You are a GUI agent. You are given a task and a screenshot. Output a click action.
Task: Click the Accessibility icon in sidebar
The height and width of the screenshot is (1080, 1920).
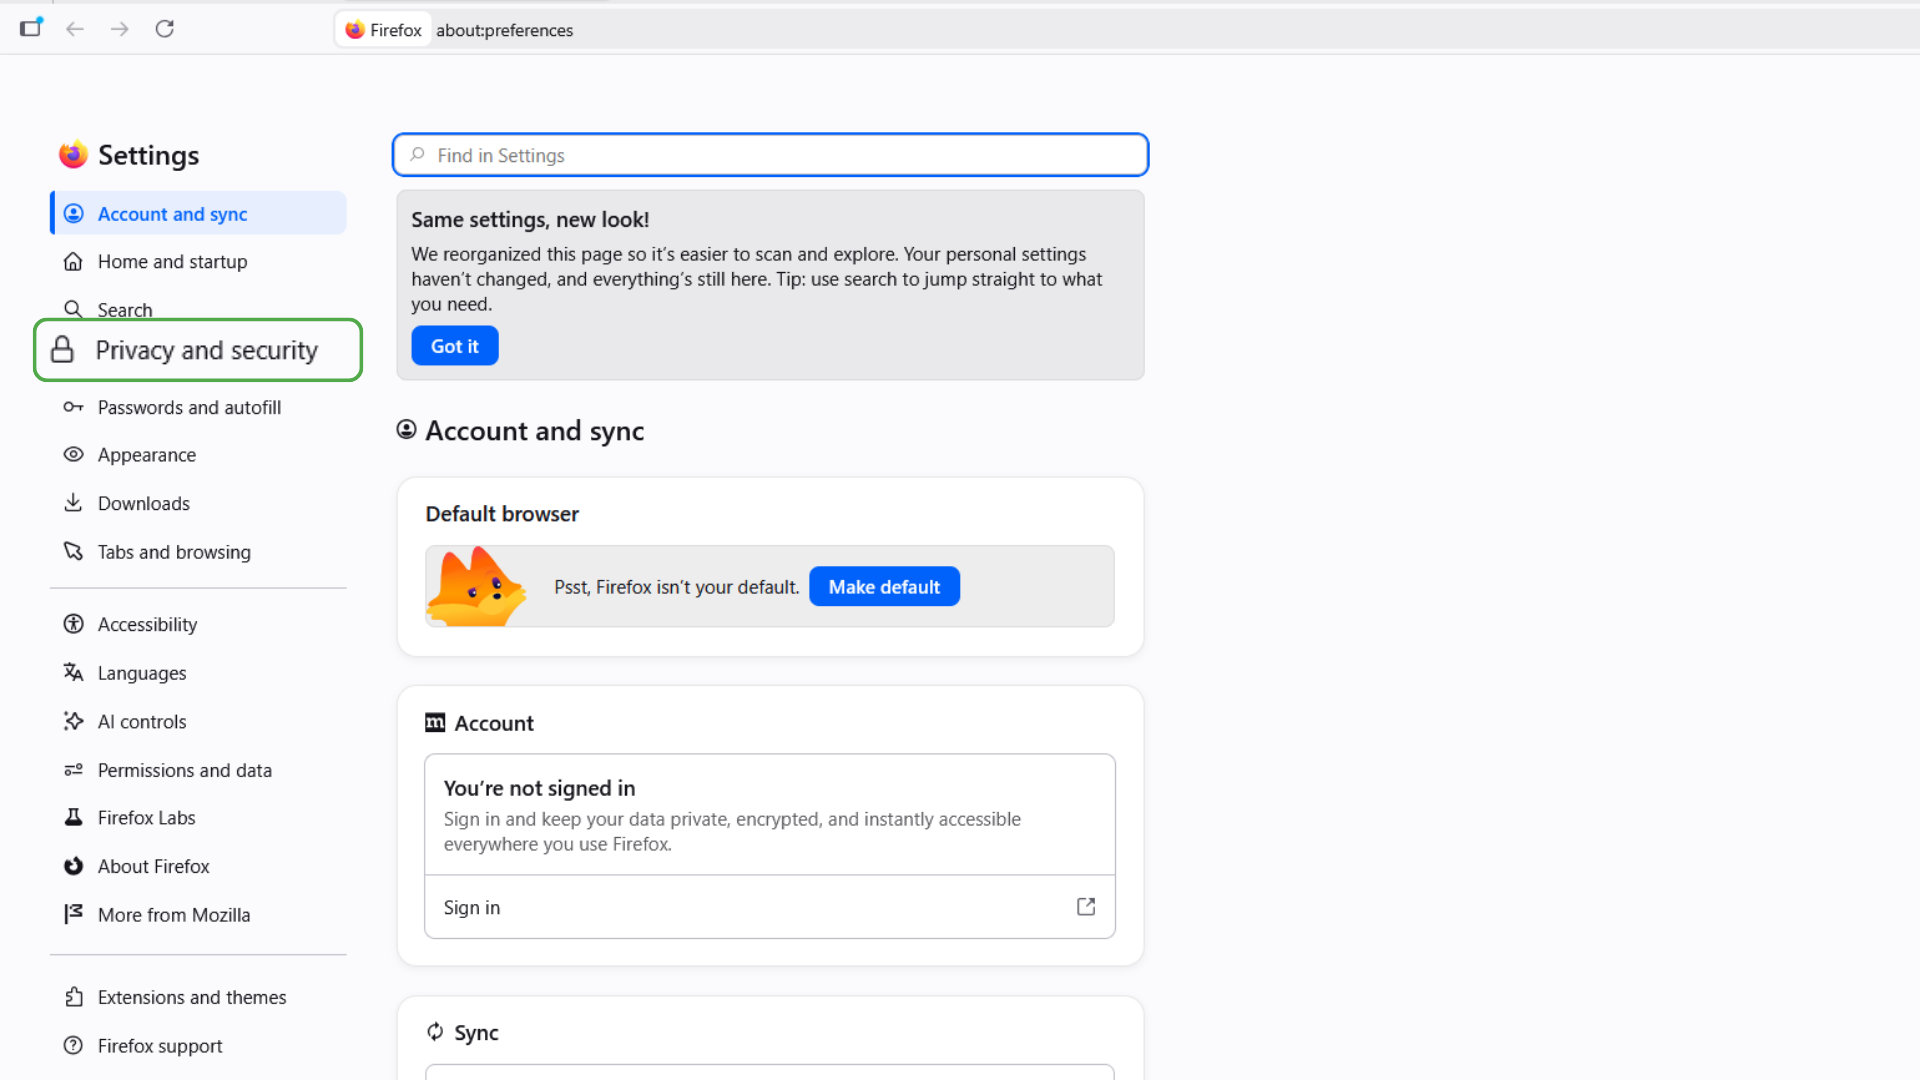click(x=73, y=624)
